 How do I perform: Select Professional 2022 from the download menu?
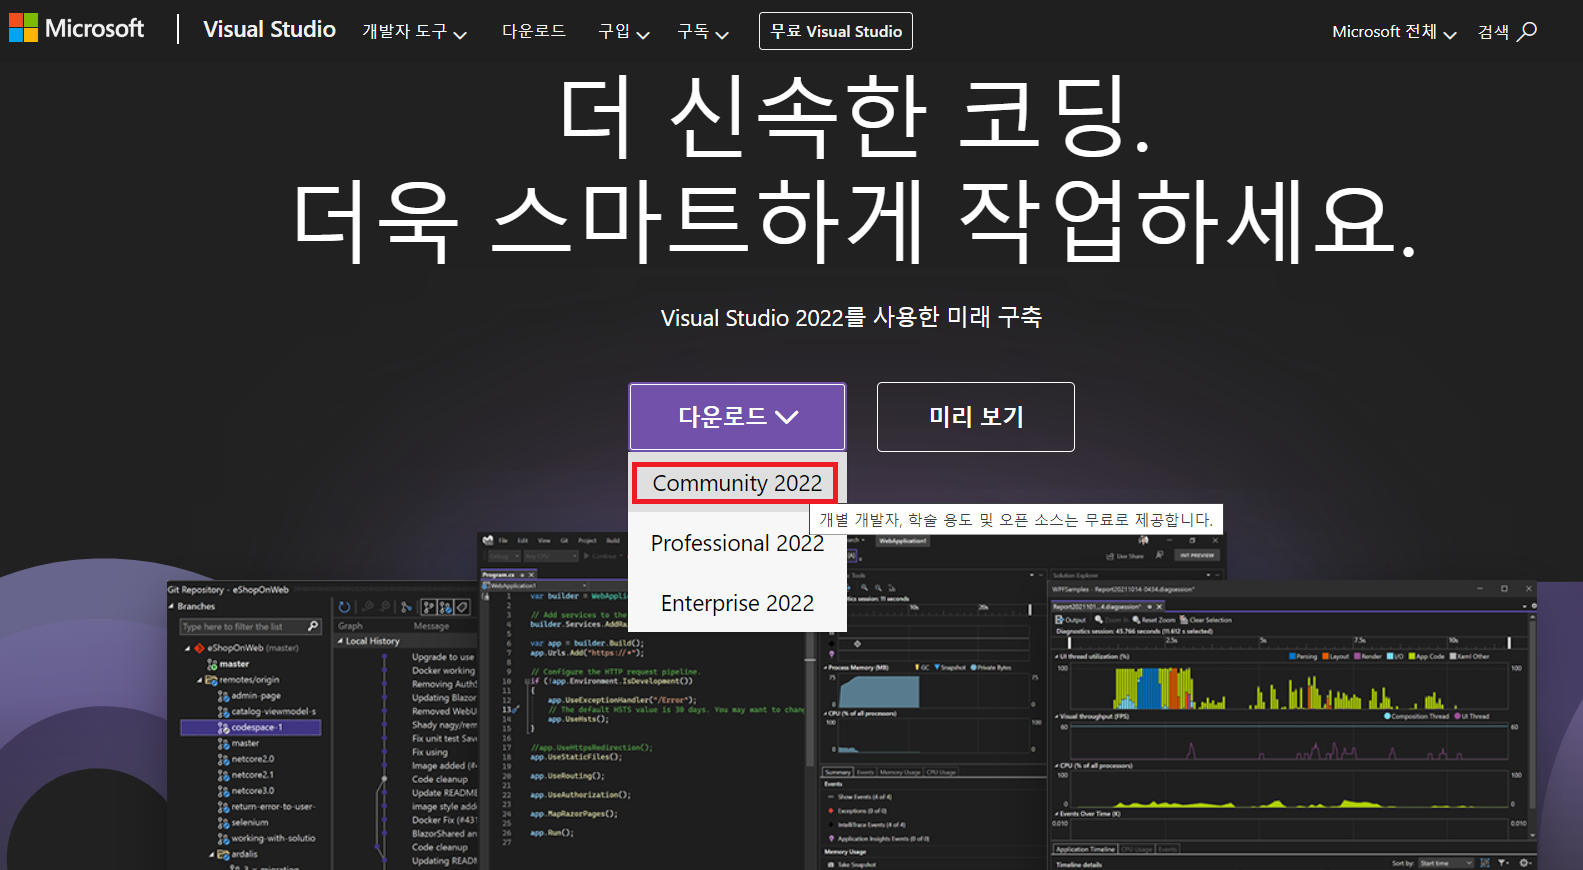click(737, 543)
